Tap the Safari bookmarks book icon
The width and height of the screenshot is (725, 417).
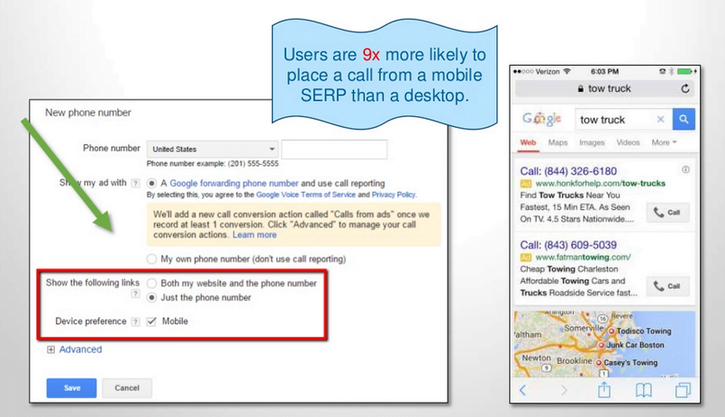[644, 390]
